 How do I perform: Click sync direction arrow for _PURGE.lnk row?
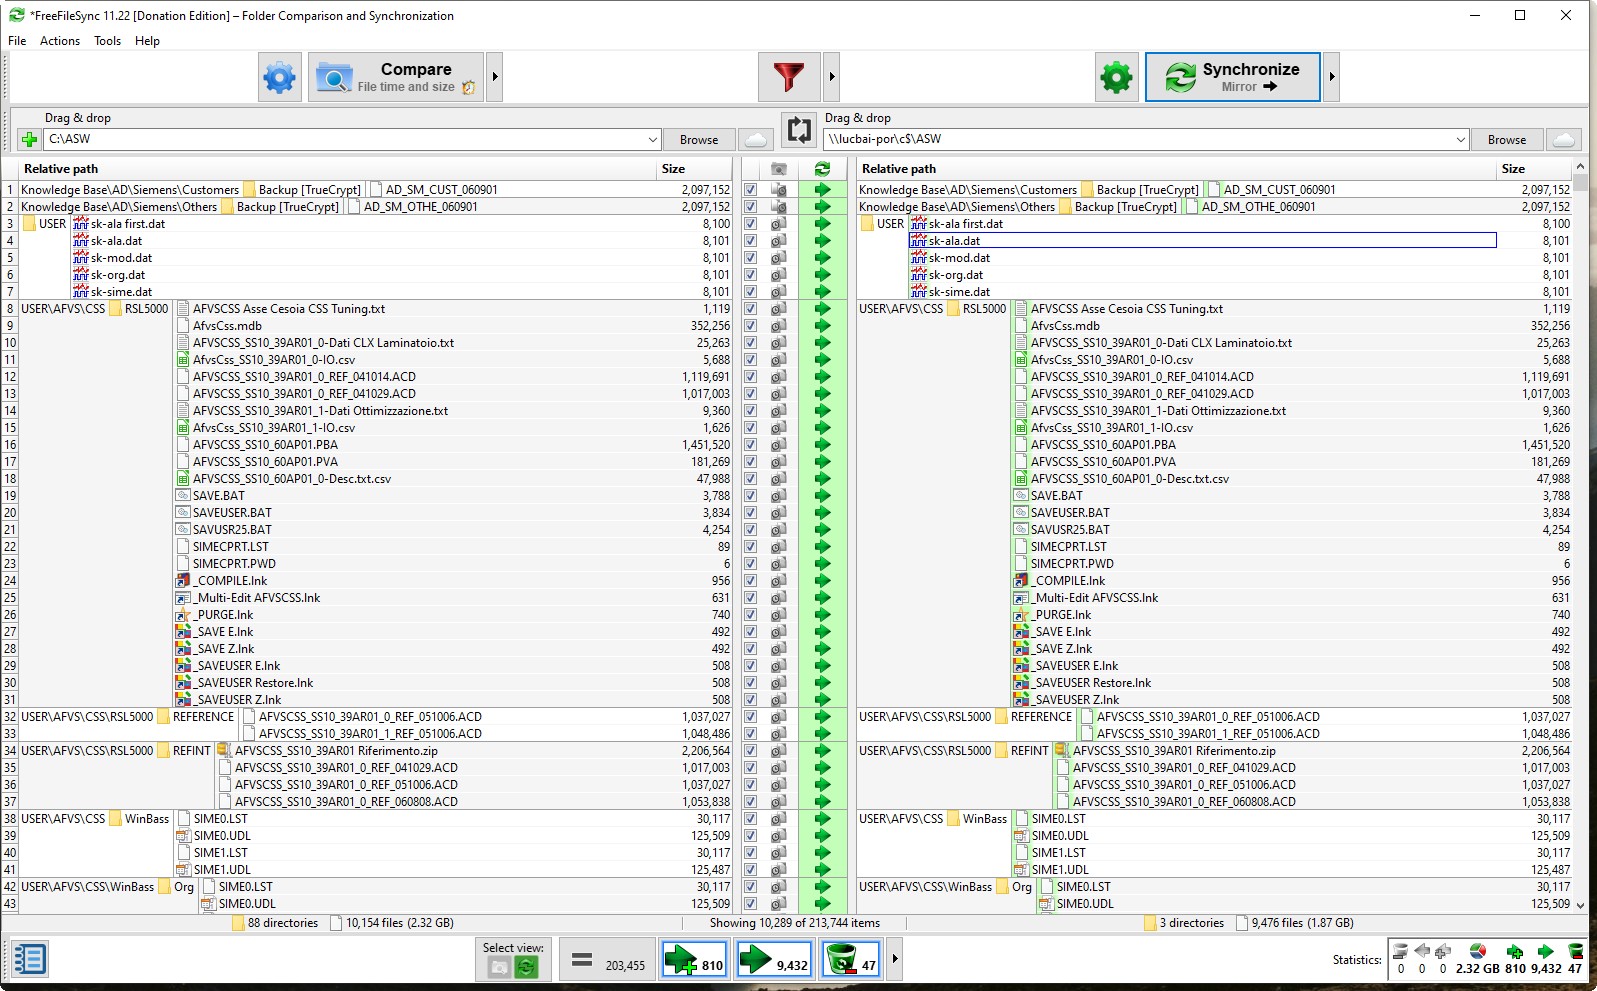coord(822,615)
